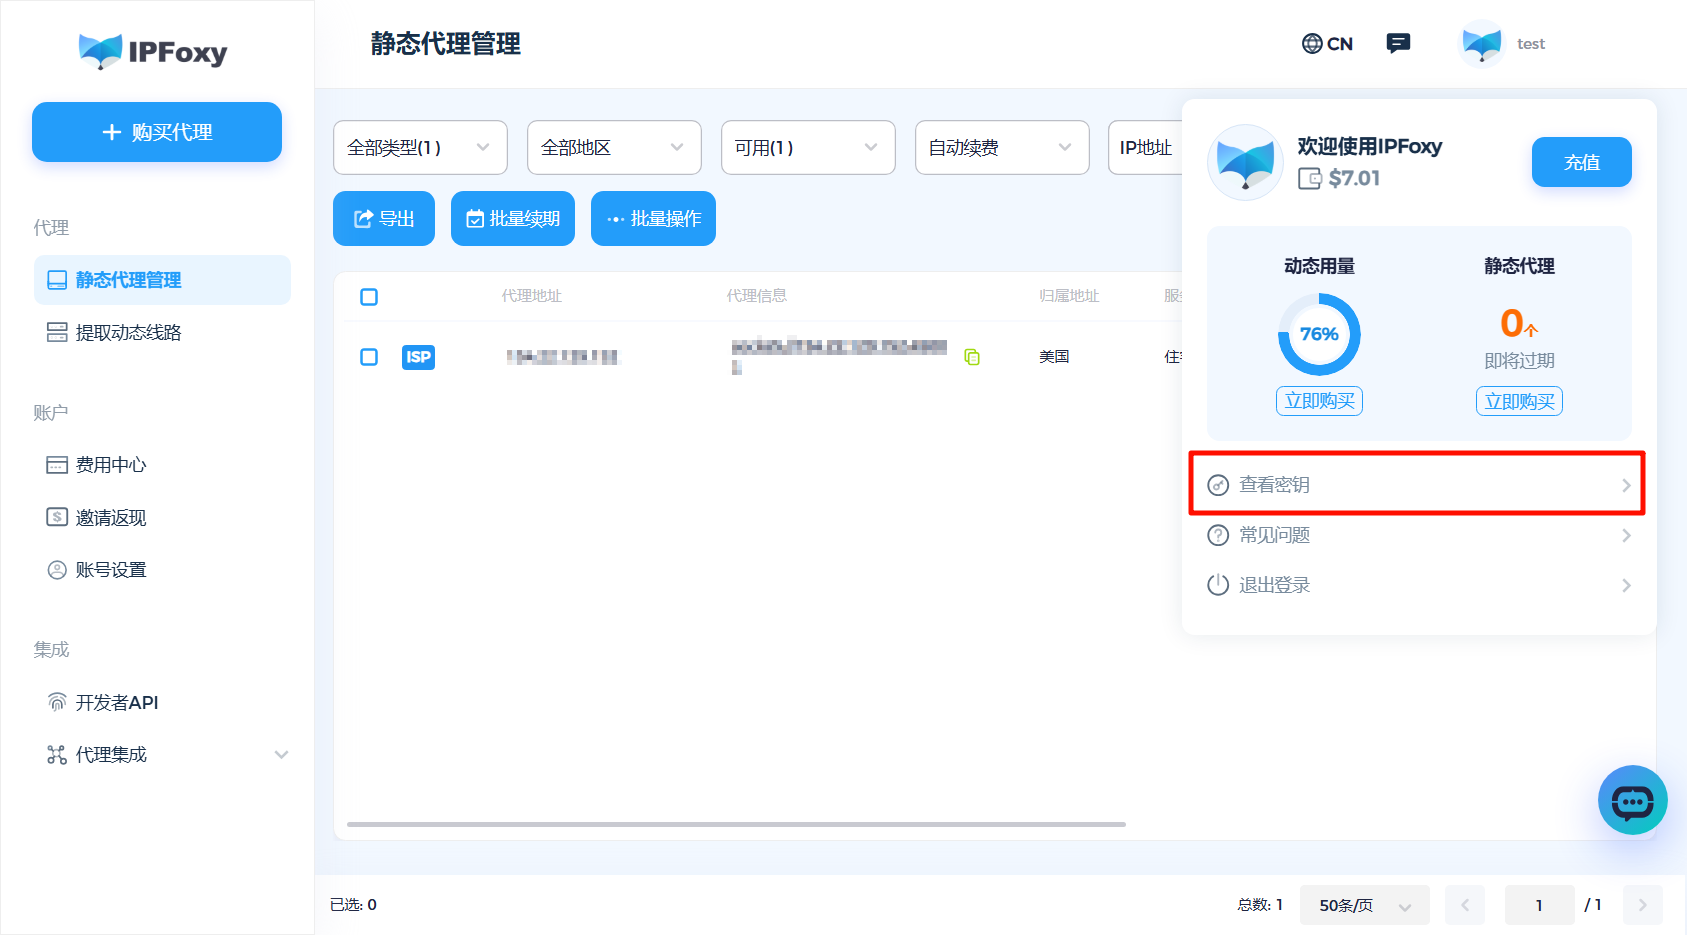1687x935 pixels.
Task: Select the 批量操作 batch actions icon
Action: click(616, 218)
